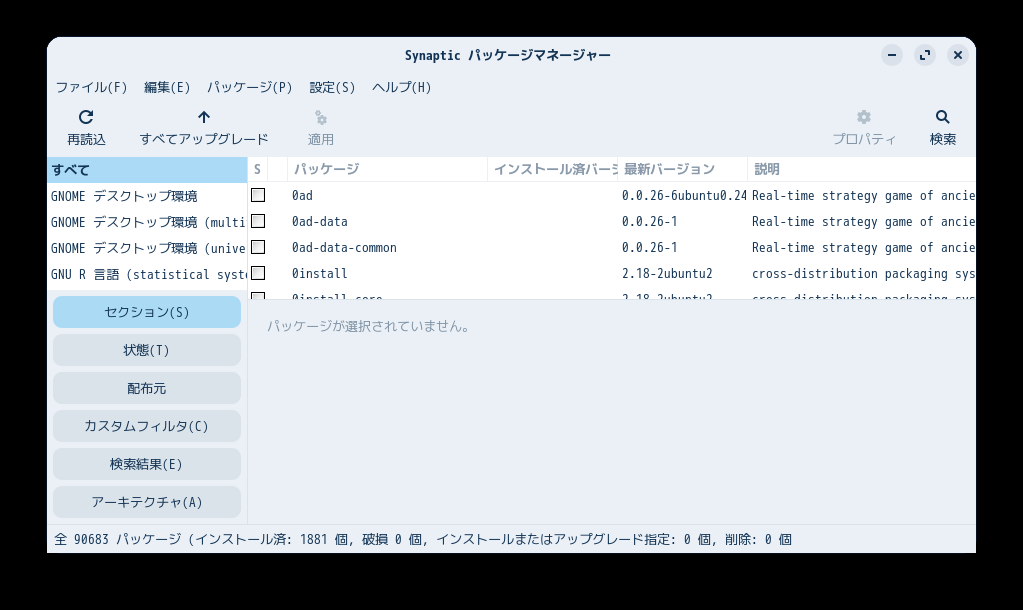
Task: Click the 再読込 reload icon
Action: point(86,117)
